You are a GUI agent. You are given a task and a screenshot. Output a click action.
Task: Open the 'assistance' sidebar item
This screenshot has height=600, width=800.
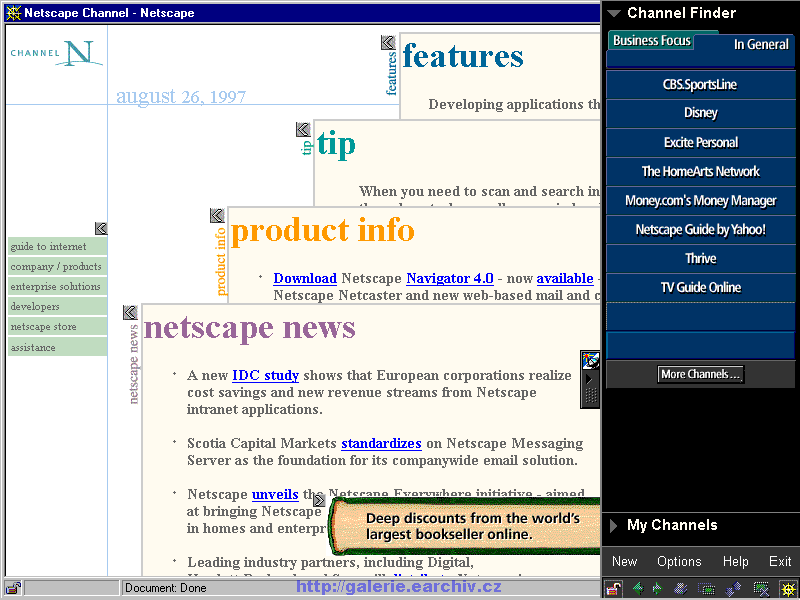(x=57, y=347)
